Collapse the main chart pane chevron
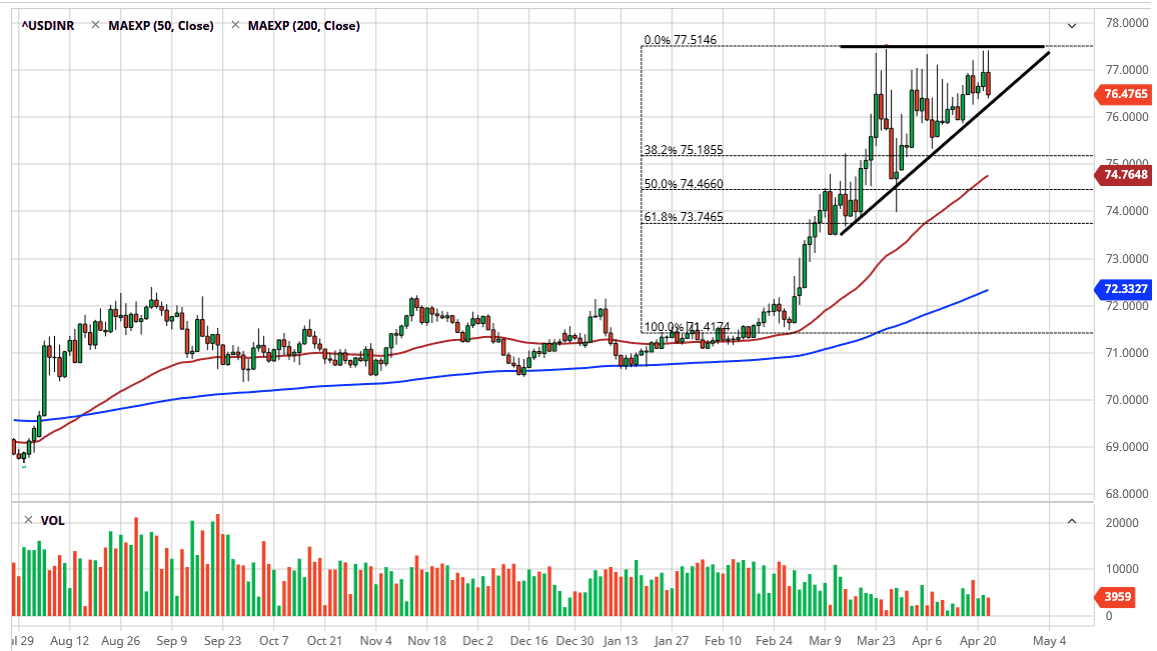The width and height of the screenshot is (1157, 651). click(x=1072, y=26)
